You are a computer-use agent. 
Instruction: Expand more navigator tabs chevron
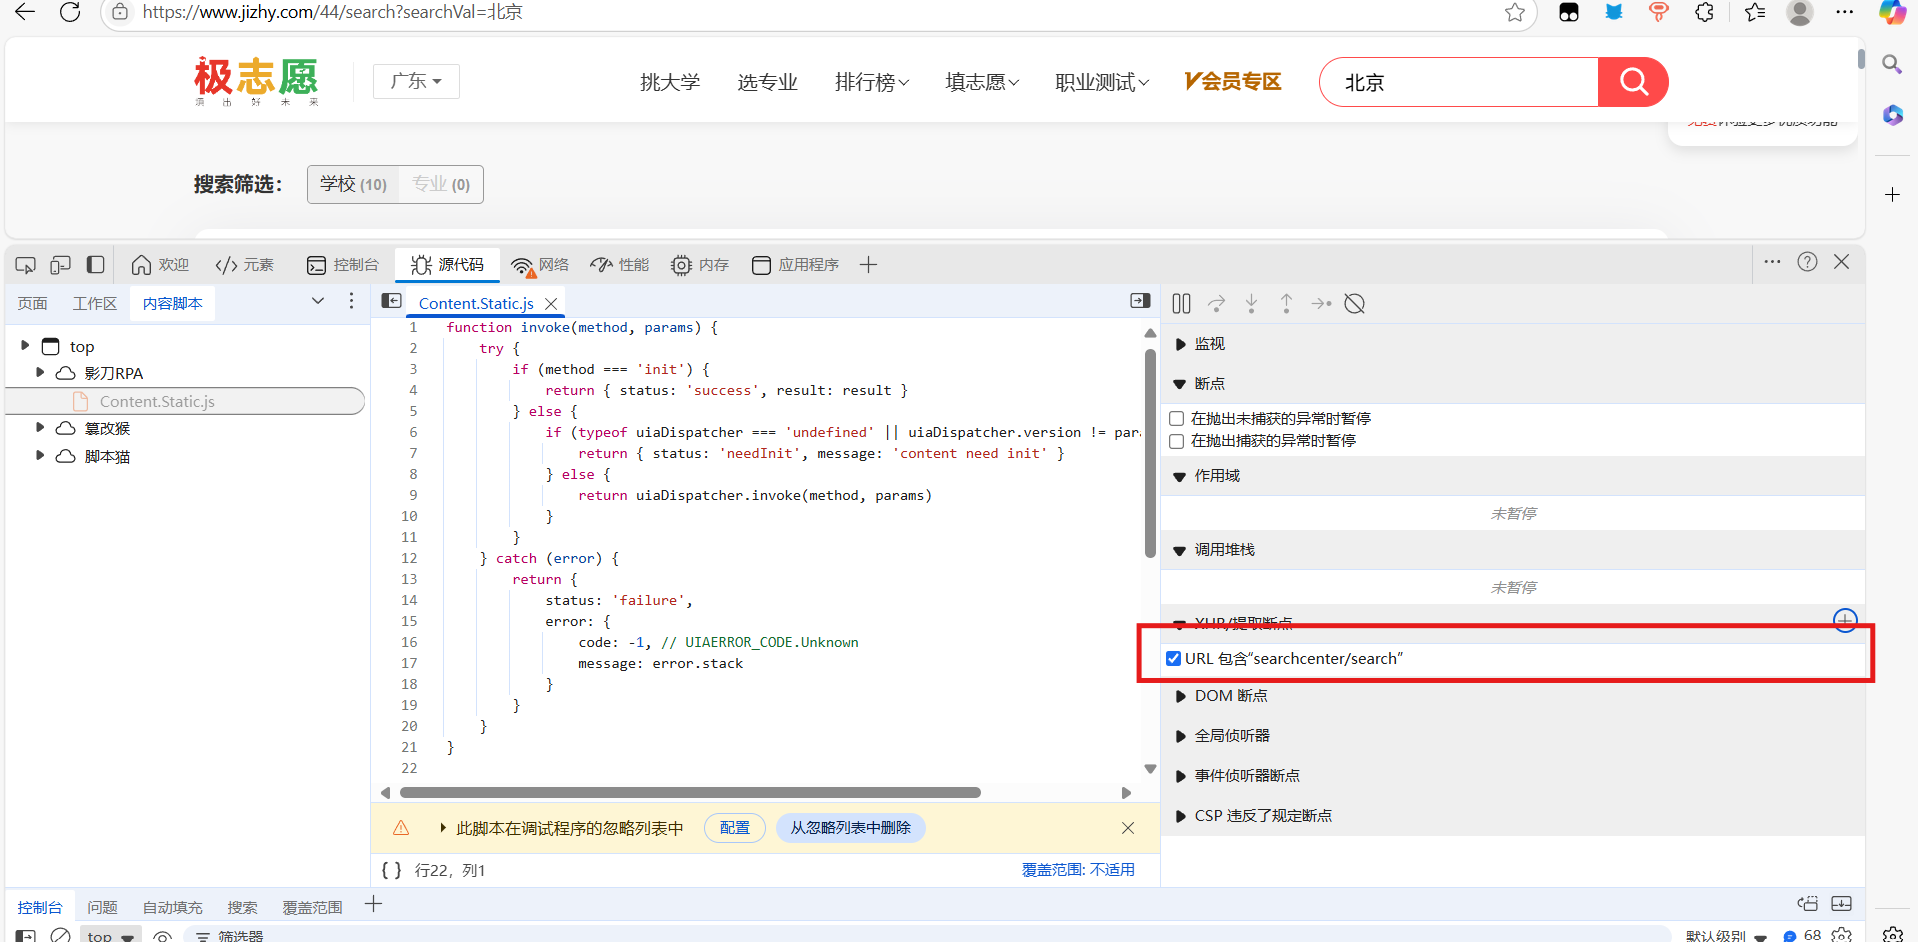(x=318, y=301)
